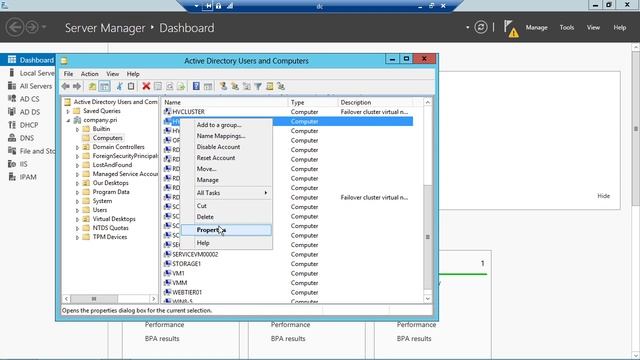Screen dimensions: 640x360
Task: Select the Users container in tree
Action: tap(100, 210)
